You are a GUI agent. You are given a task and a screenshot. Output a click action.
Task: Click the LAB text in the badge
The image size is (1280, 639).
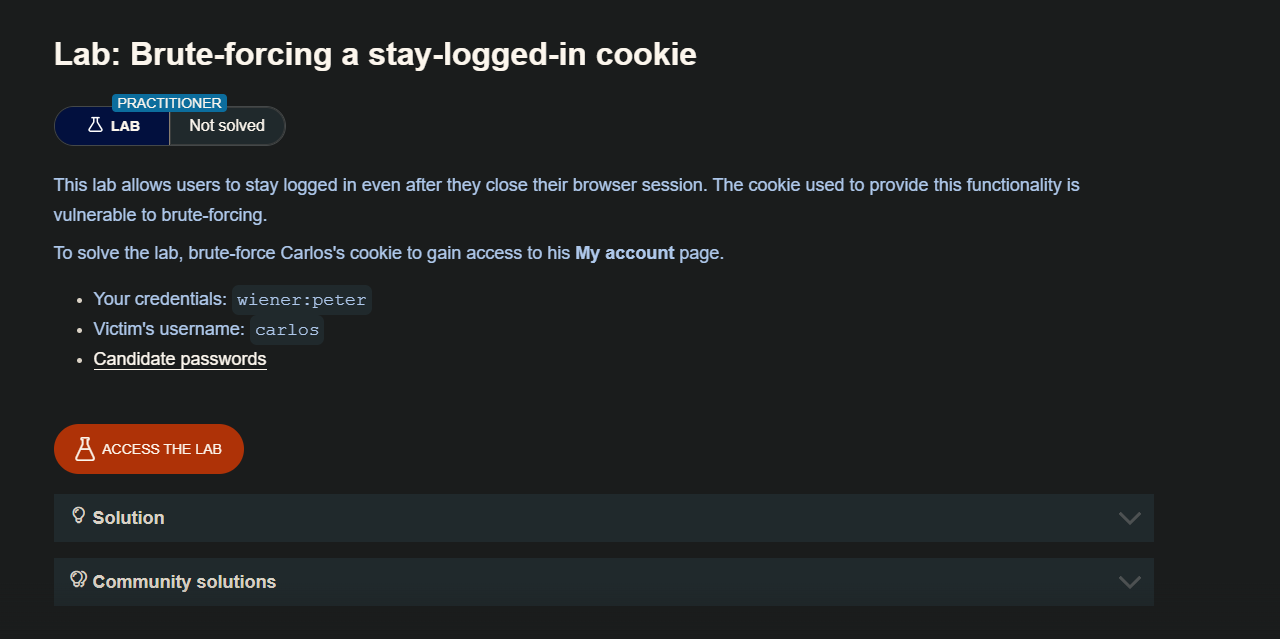[x=125, y=126]
